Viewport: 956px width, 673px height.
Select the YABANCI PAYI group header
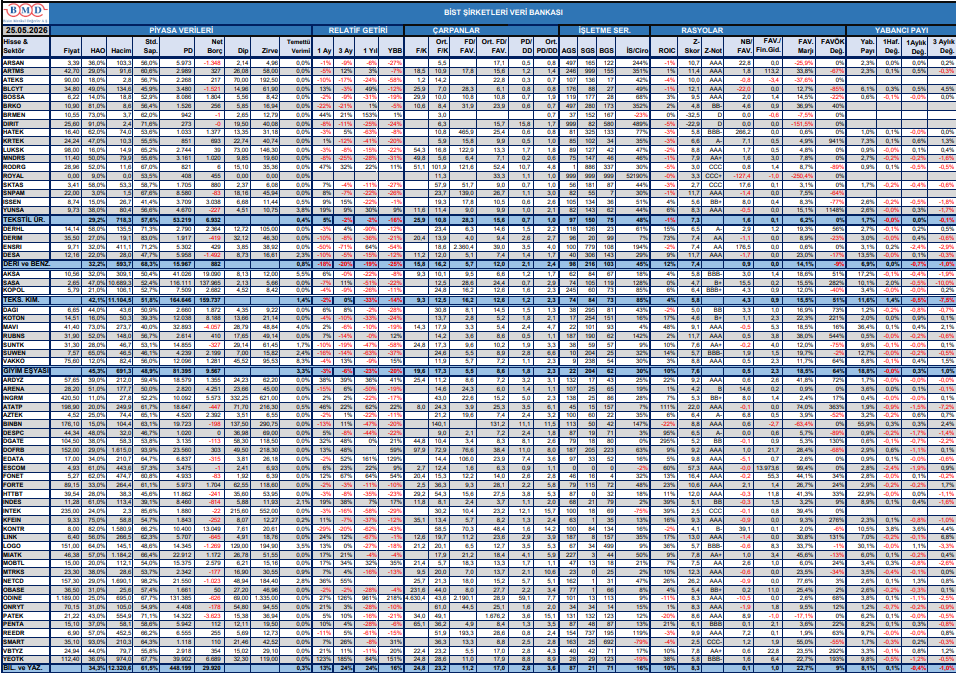(x=901, y=29)
